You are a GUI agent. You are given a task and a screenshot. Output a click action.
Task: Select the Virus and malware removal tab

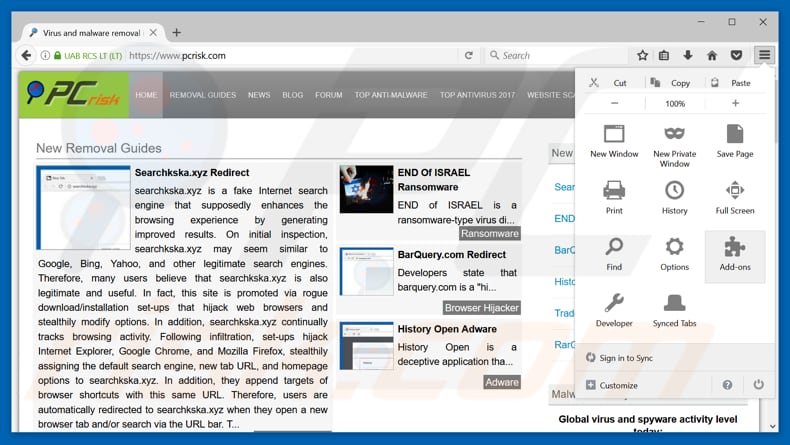pyautogui.click(x=92, y=33)
